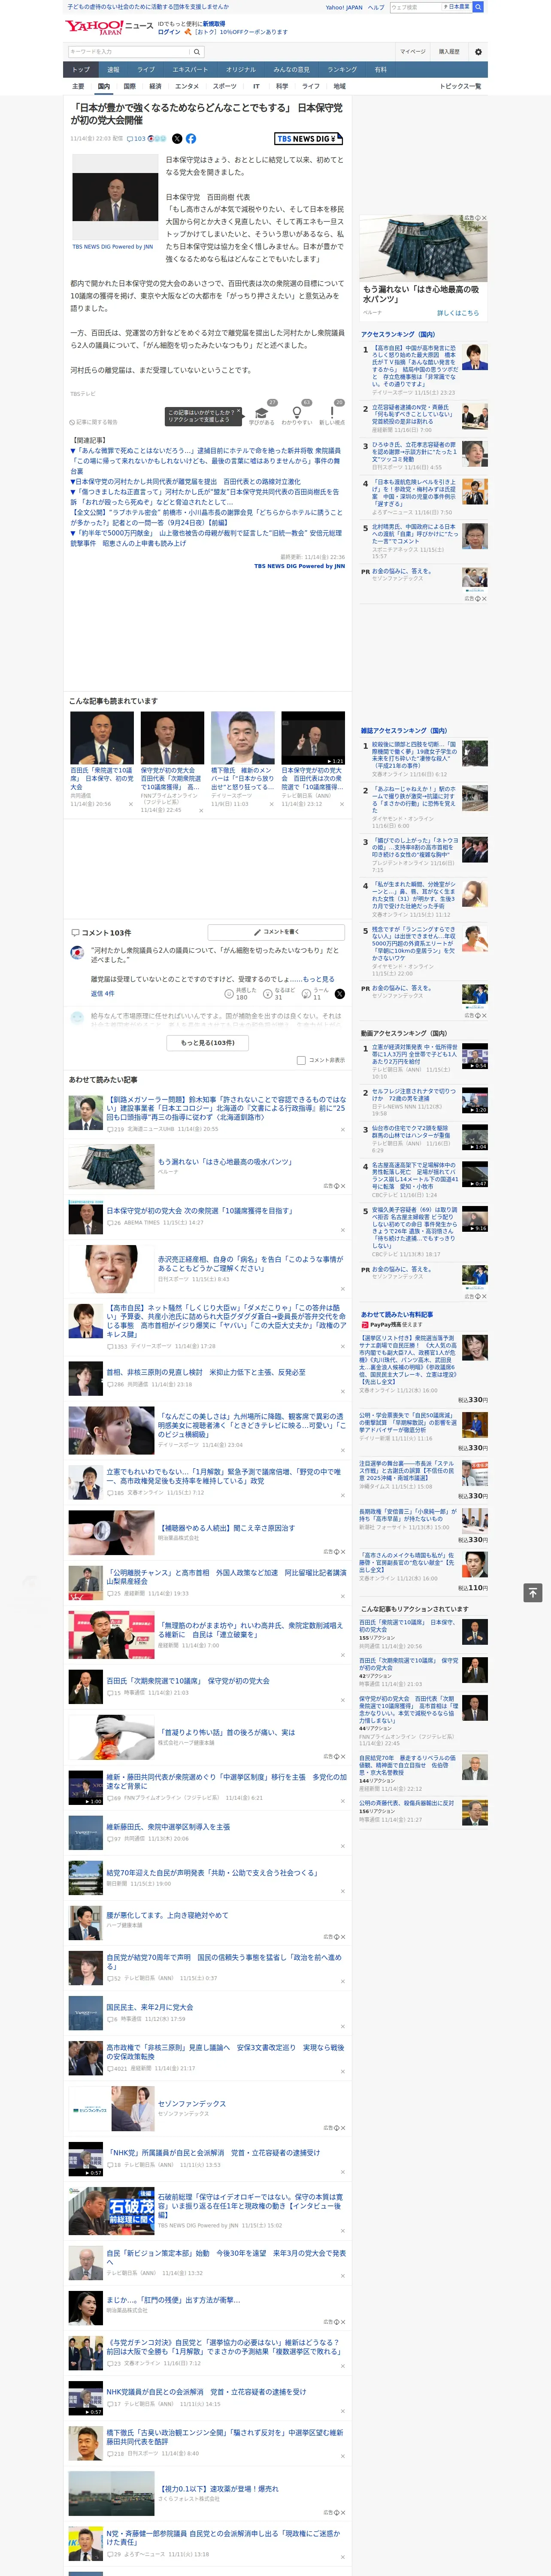Open 返信 4件 replies link
Viewport: 551px width, 2576px height.
[102, 993]
